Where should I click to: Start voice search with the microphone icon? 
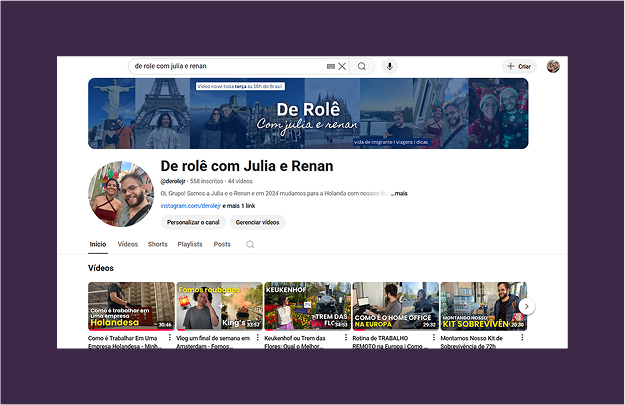(x=390, y=66)
